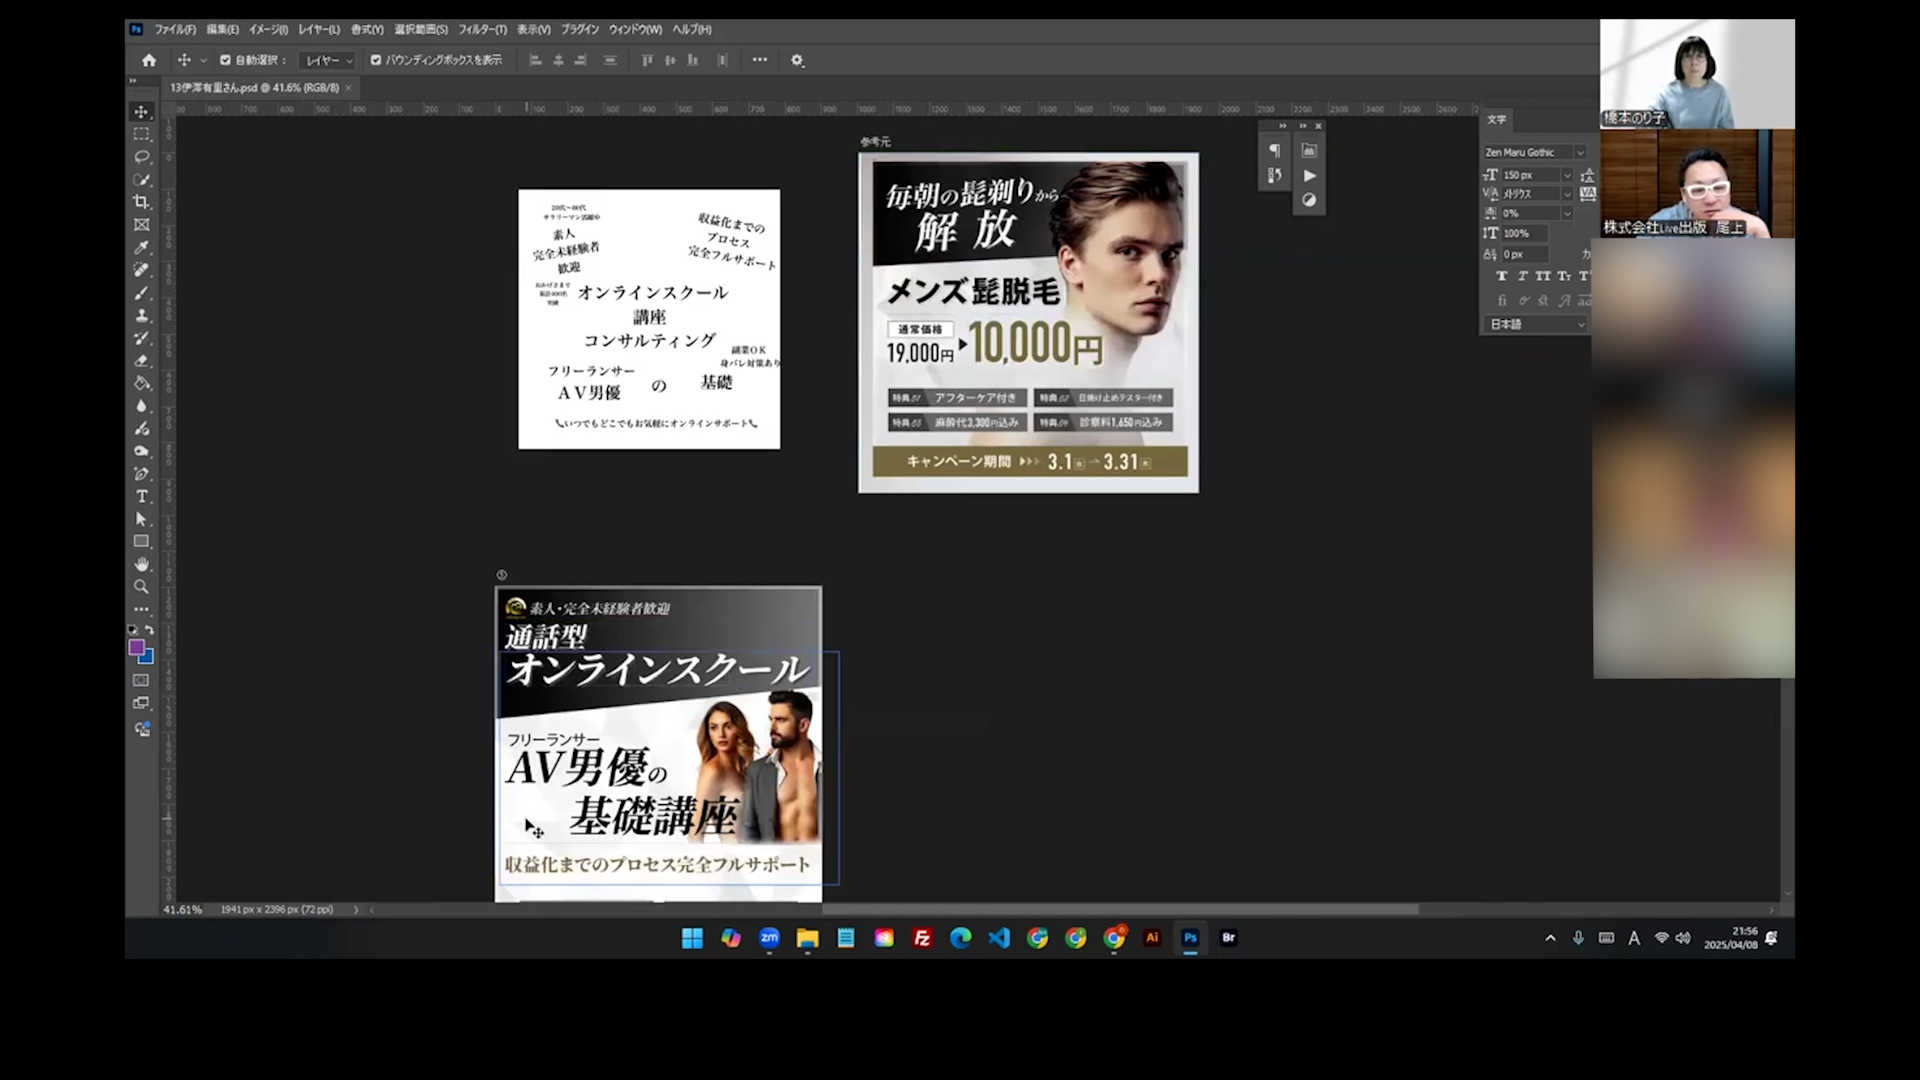This screenshot has width=1920, height=1080.
Task: Select the Path Selection tool
Action: 141,519
